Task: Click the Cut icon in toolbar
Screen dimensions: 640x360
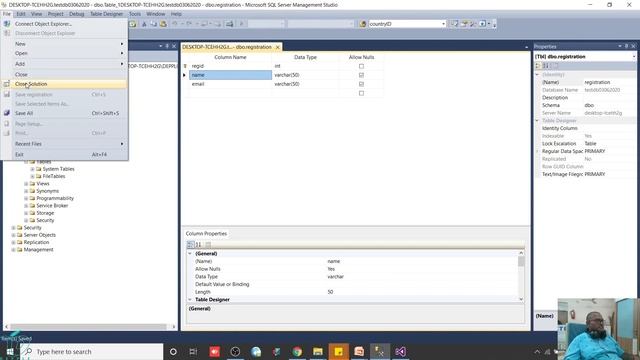Action: coord(144,24)
